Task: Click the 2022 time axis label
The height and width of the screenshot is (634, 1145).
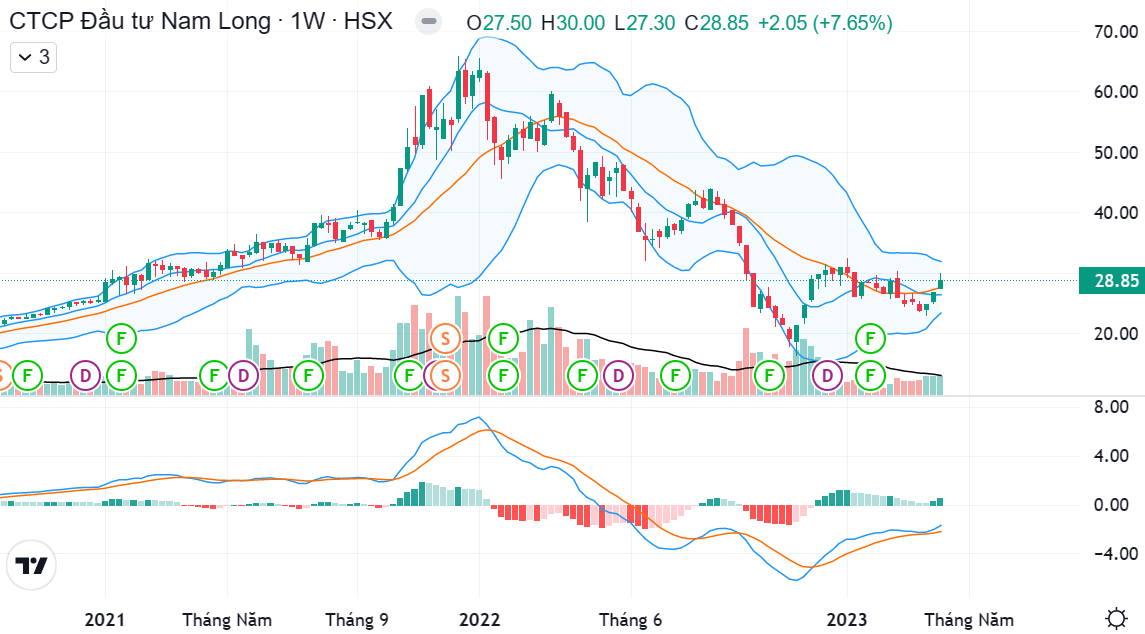Action: click(480, 620)
